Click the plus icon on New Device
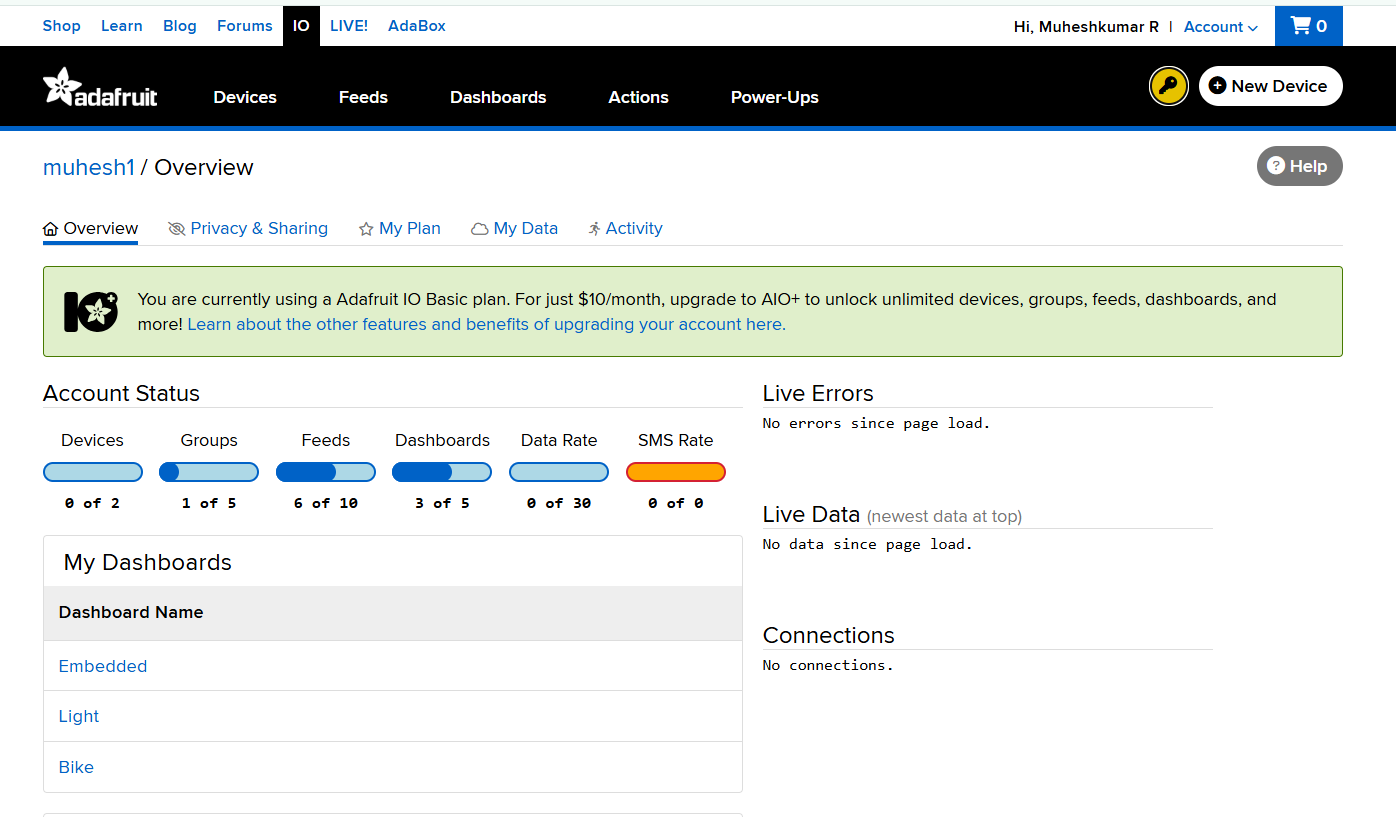 tap(1217, 86)
